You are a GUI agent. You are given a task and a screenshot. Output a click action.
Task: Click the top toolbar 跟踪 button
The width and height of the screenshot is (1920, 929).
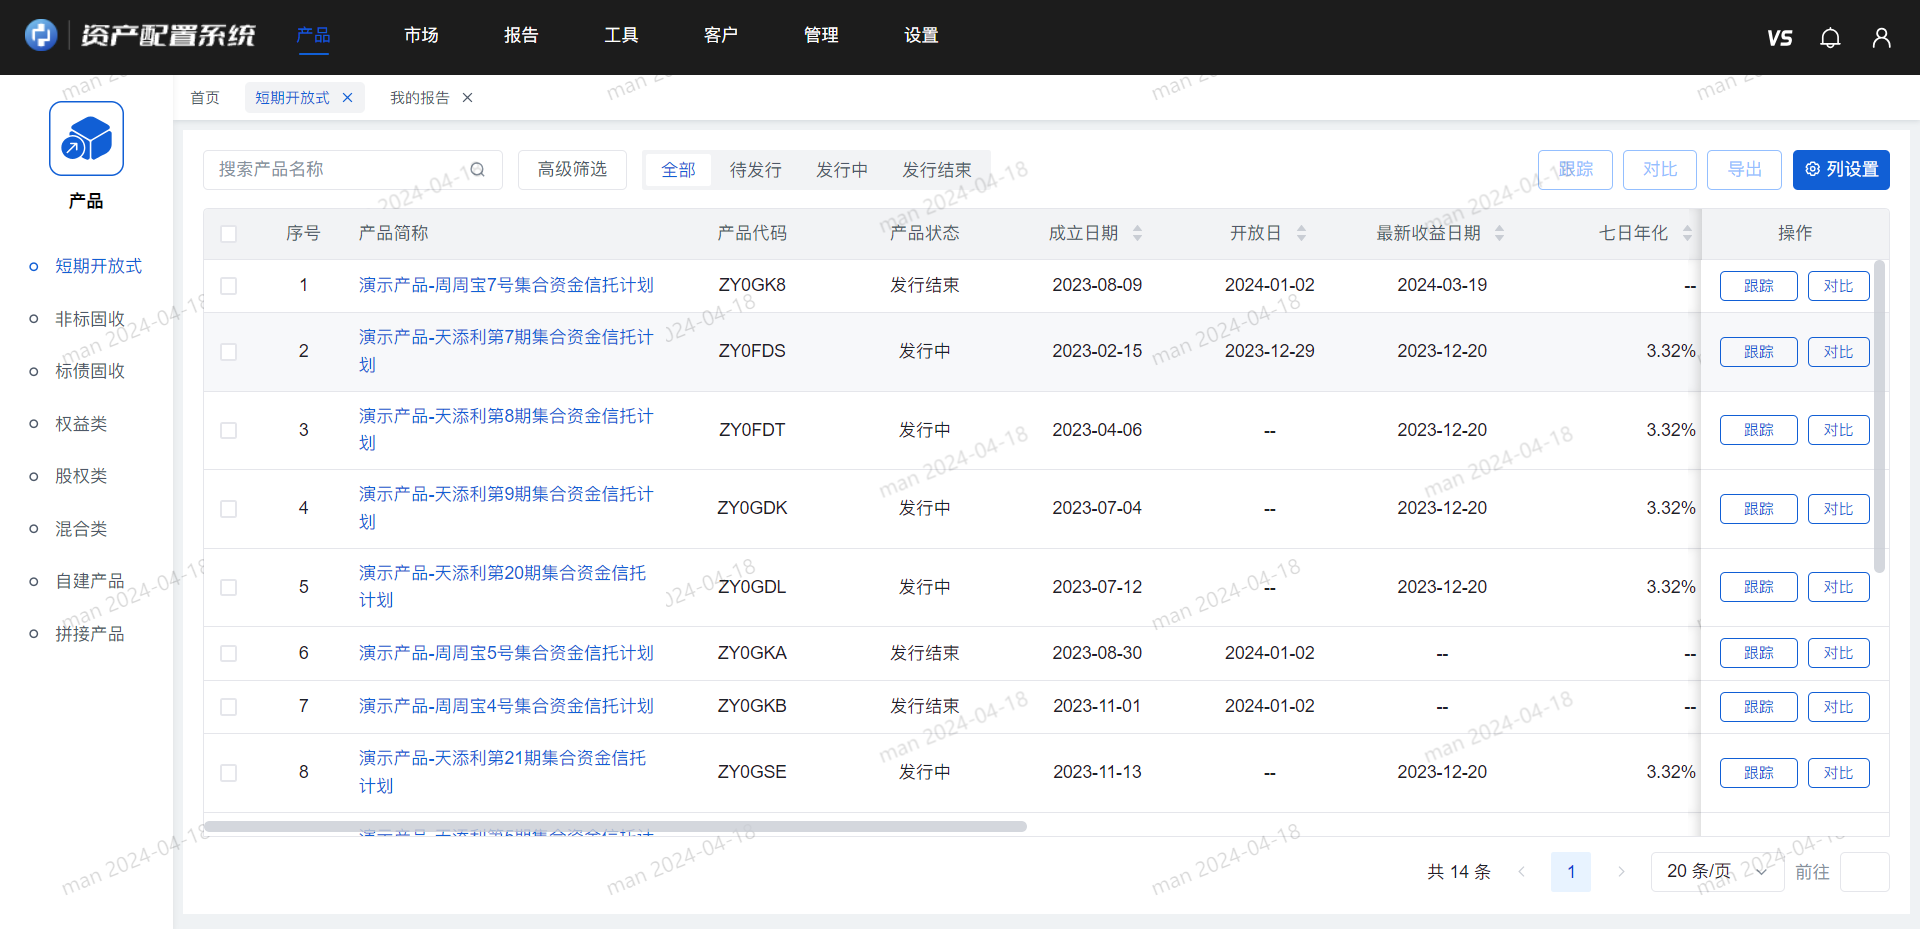pyautogui.click(x=1575, y=170)
